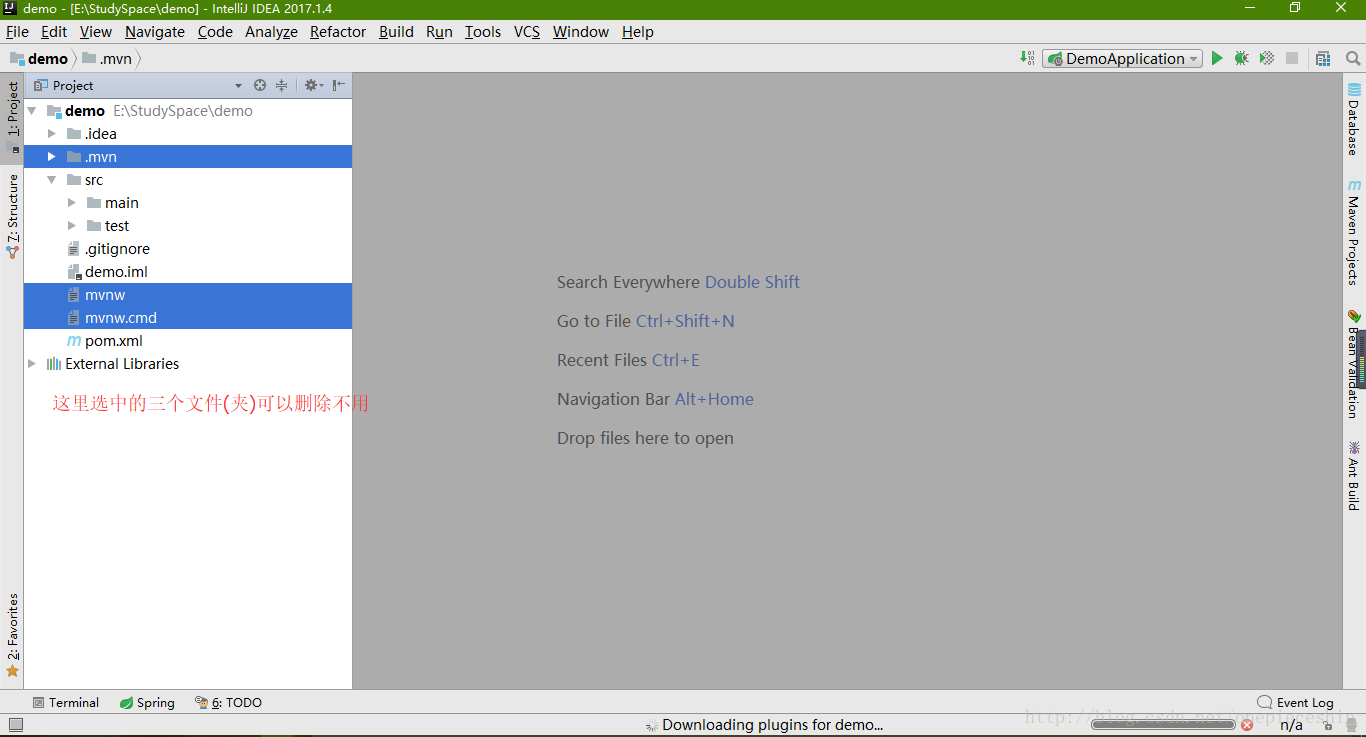The width and height of the screenshot is (1366, 737).
Task: Toggle the 2: Favorites side tab
Action: pyautogui.click(x=13, y=635)
